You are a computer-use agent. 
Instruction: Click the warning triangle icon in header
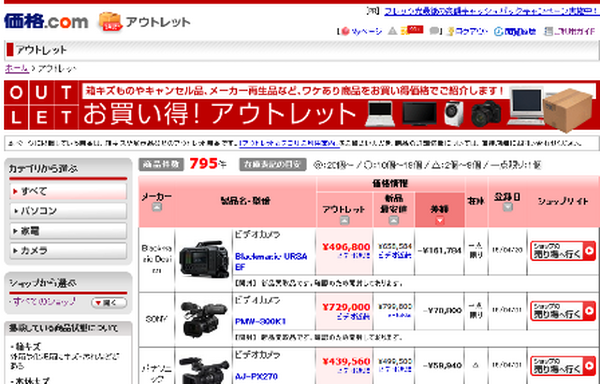point(393,31)
